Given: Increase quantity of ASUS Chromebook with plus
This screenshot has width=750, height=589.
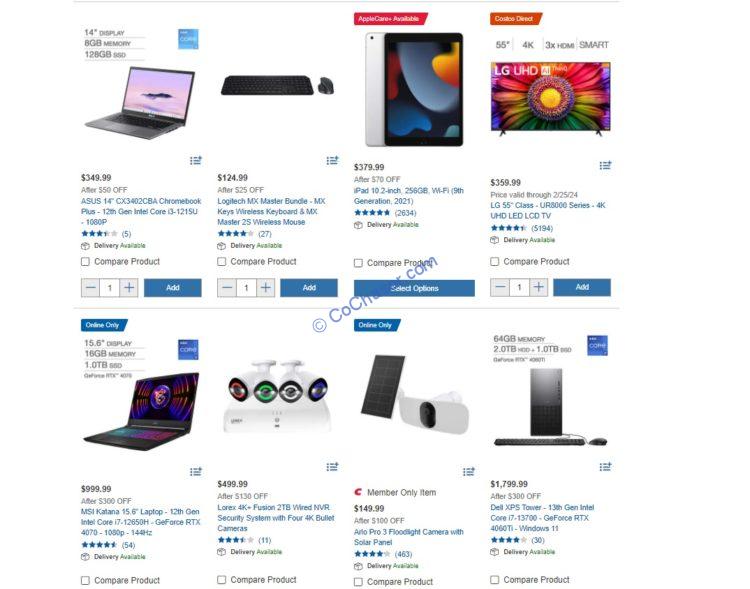Looking at the screenshot, I should tap(129, 288).
